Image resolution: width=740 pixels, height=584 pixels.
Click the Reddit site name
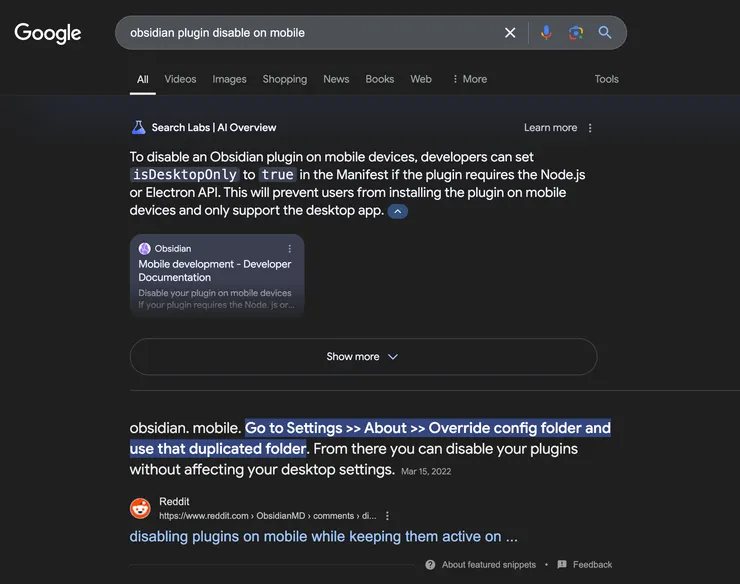pos(174,501)
